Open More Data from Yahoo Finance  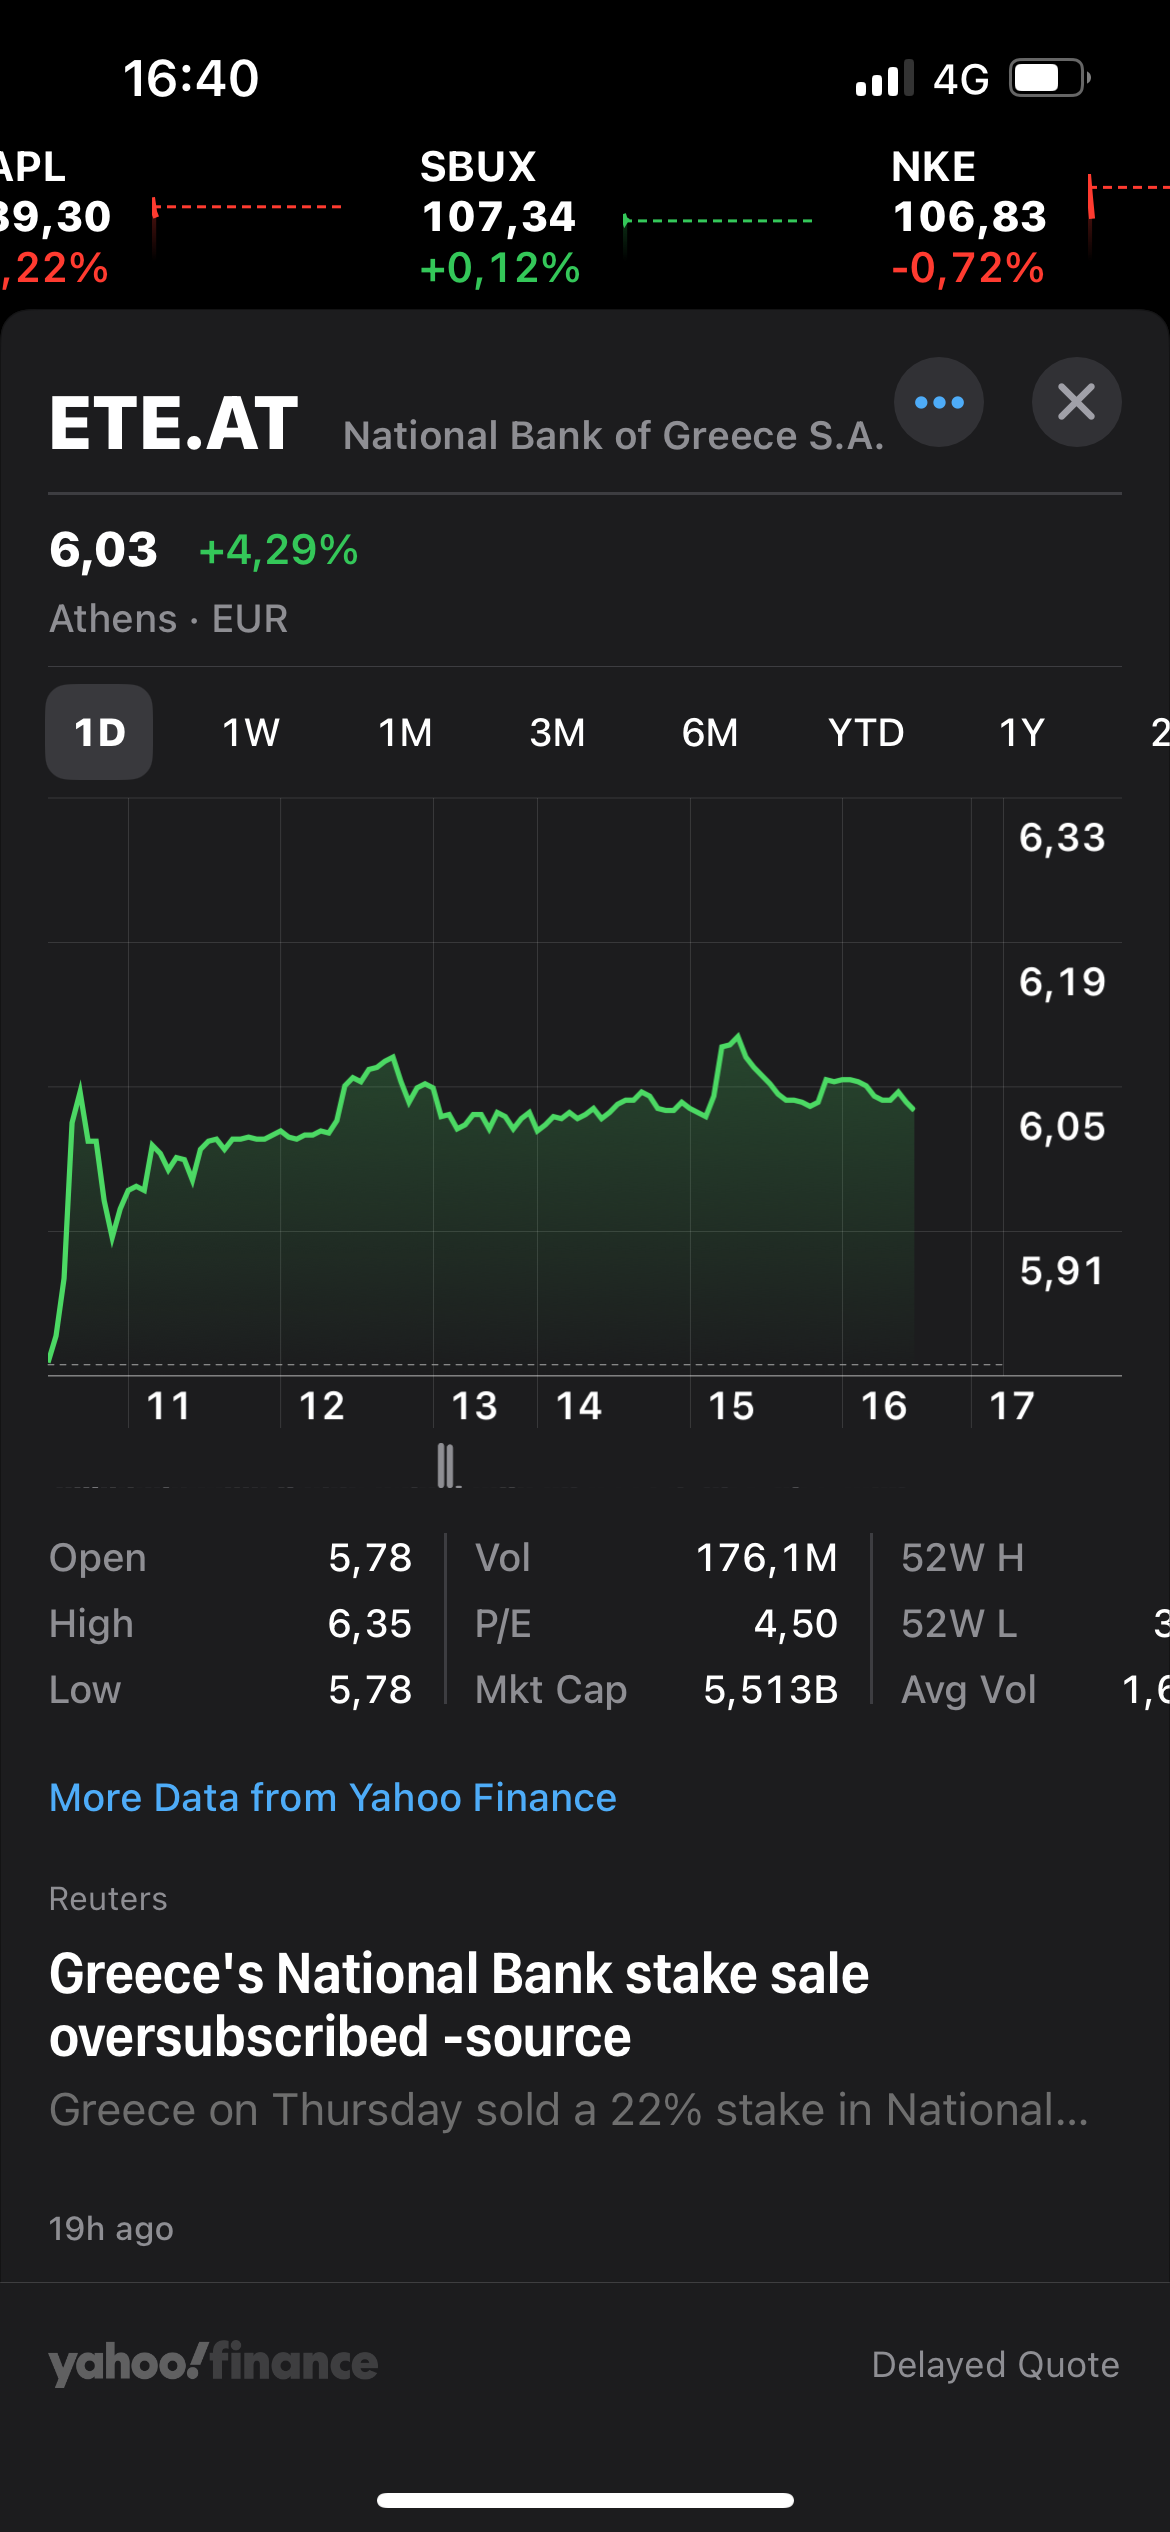point(333,1798)
